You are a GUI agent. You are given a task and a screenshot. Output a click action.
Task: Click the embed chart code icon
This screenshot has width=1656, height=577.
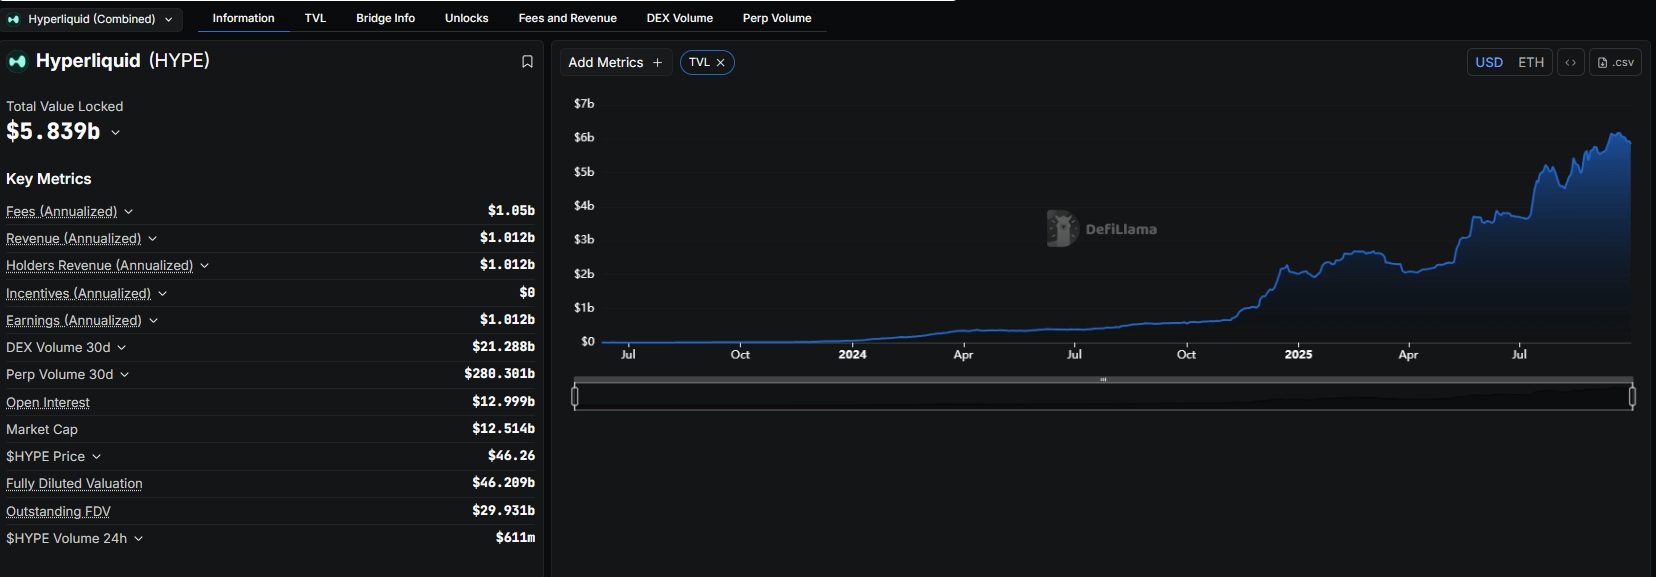click(1570, 62)
